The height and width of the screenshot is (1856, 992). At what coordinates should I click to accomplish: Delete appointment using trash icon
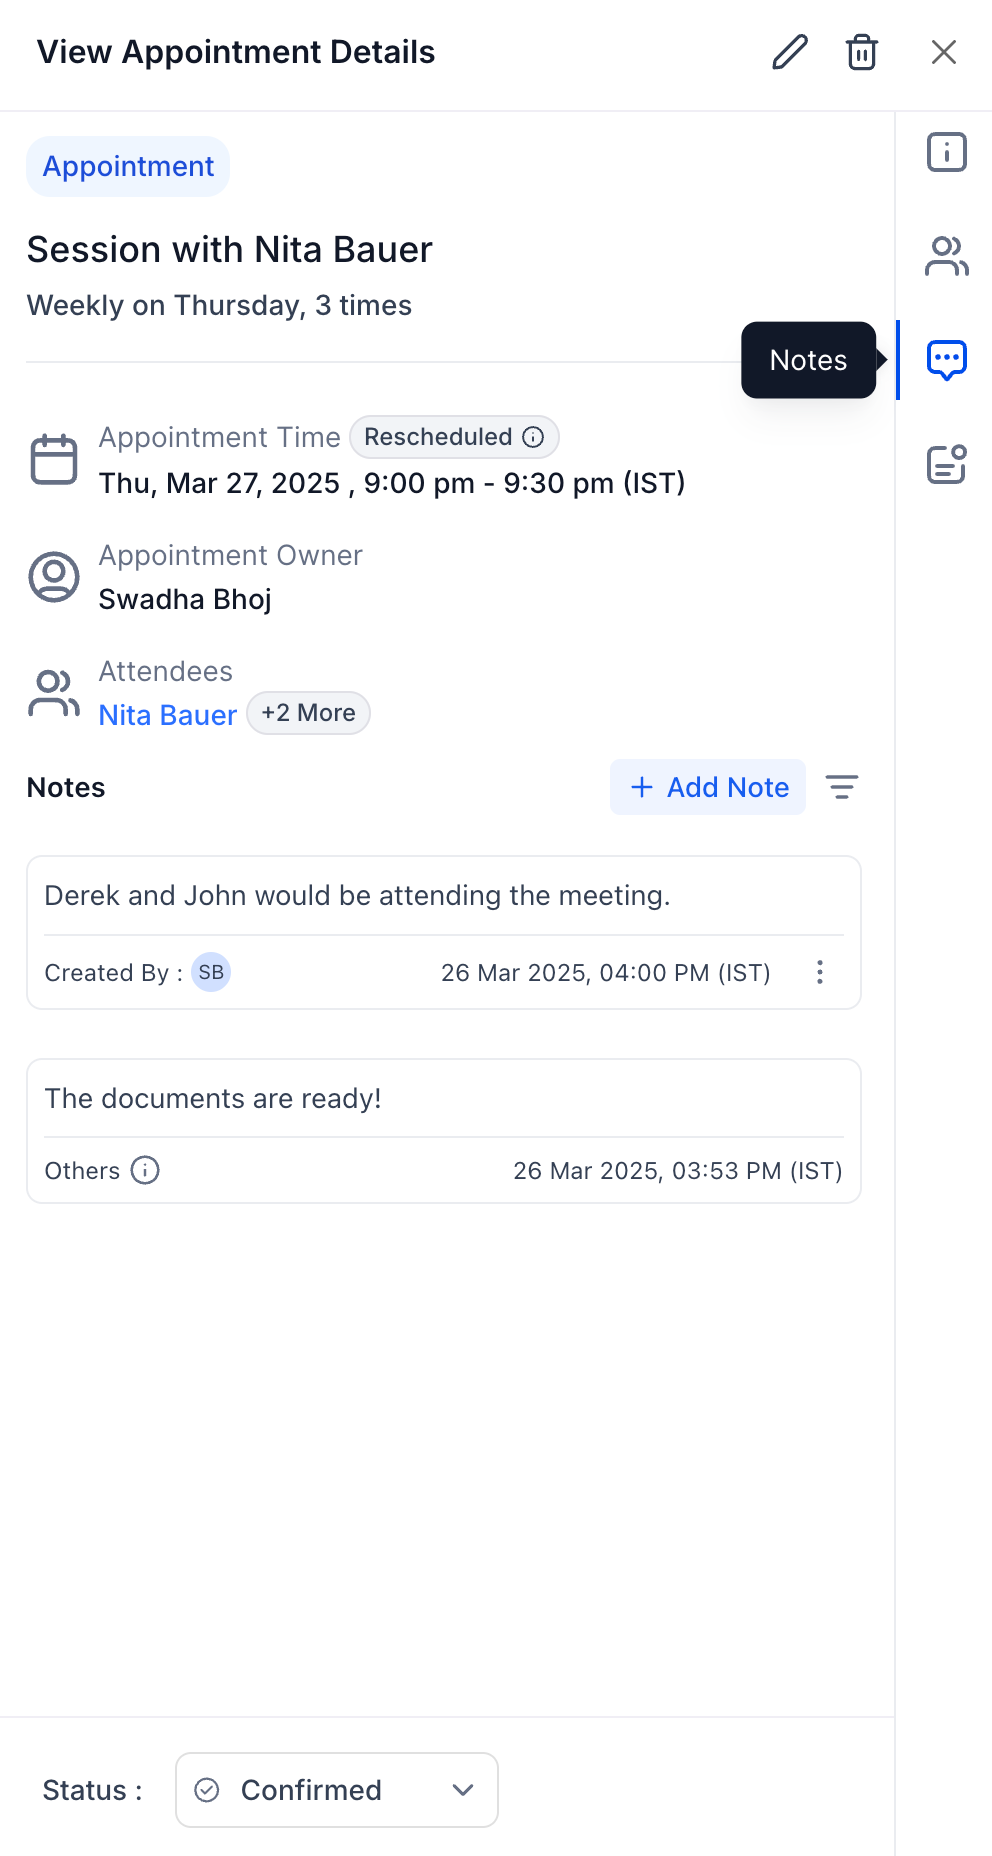861,52
